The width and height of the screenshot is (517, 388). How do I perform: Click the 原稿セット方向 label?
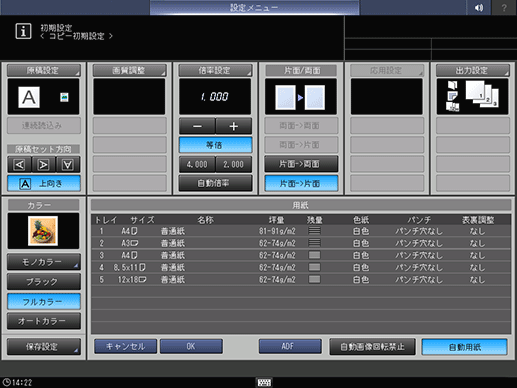tap(44, 149)
